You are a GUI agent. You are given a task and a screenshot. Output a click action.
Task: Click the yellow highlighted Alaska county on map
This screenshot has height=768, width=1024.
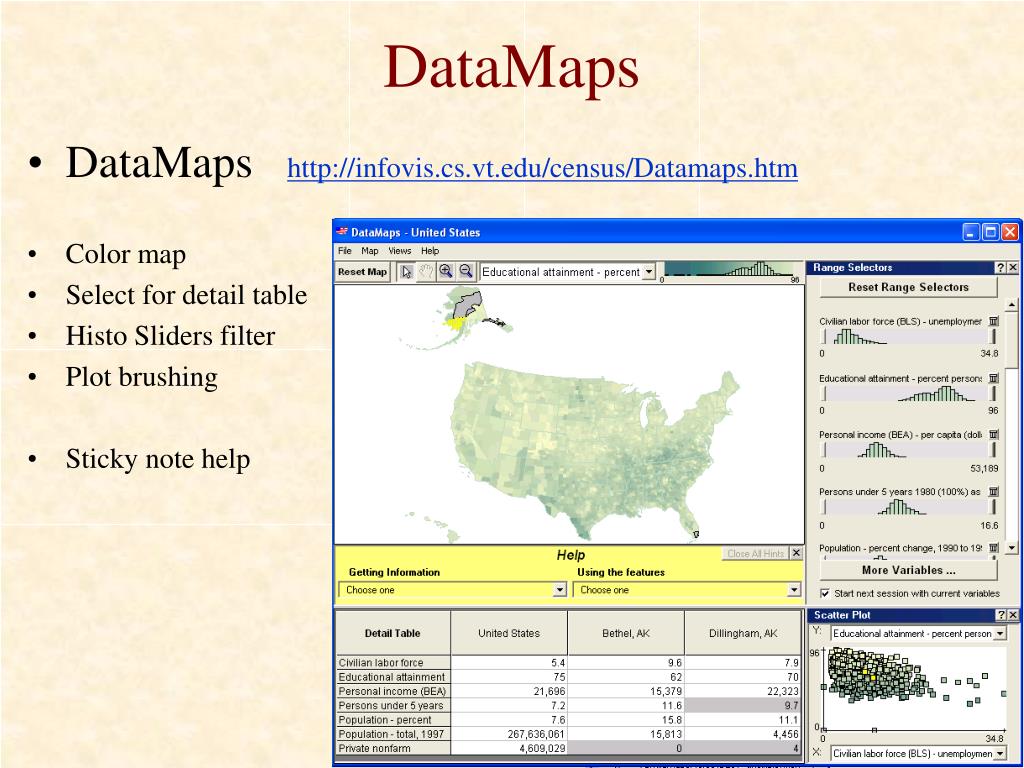tap(457, 322)
